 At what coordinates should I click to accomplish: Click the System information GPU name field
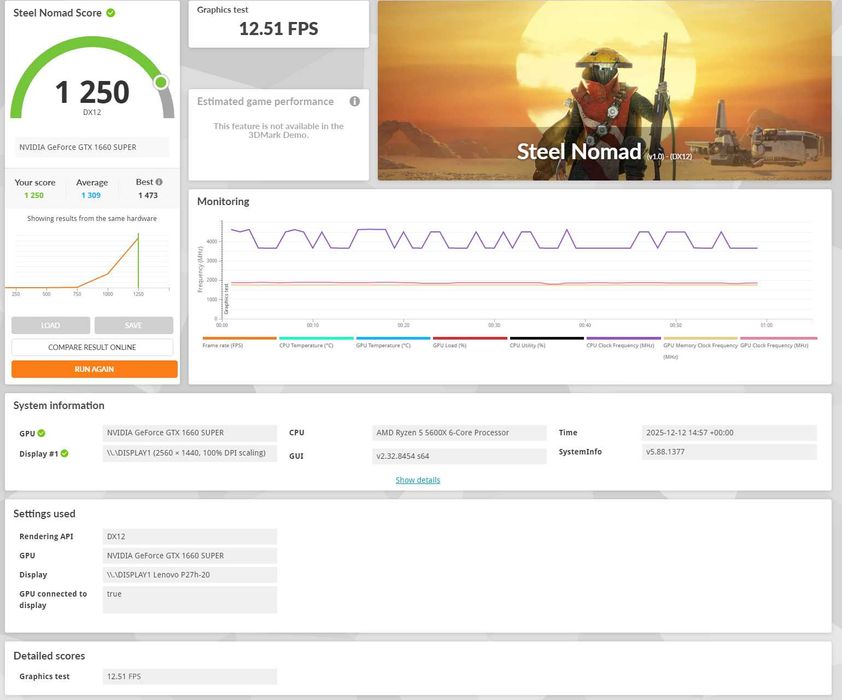point(190,433)
